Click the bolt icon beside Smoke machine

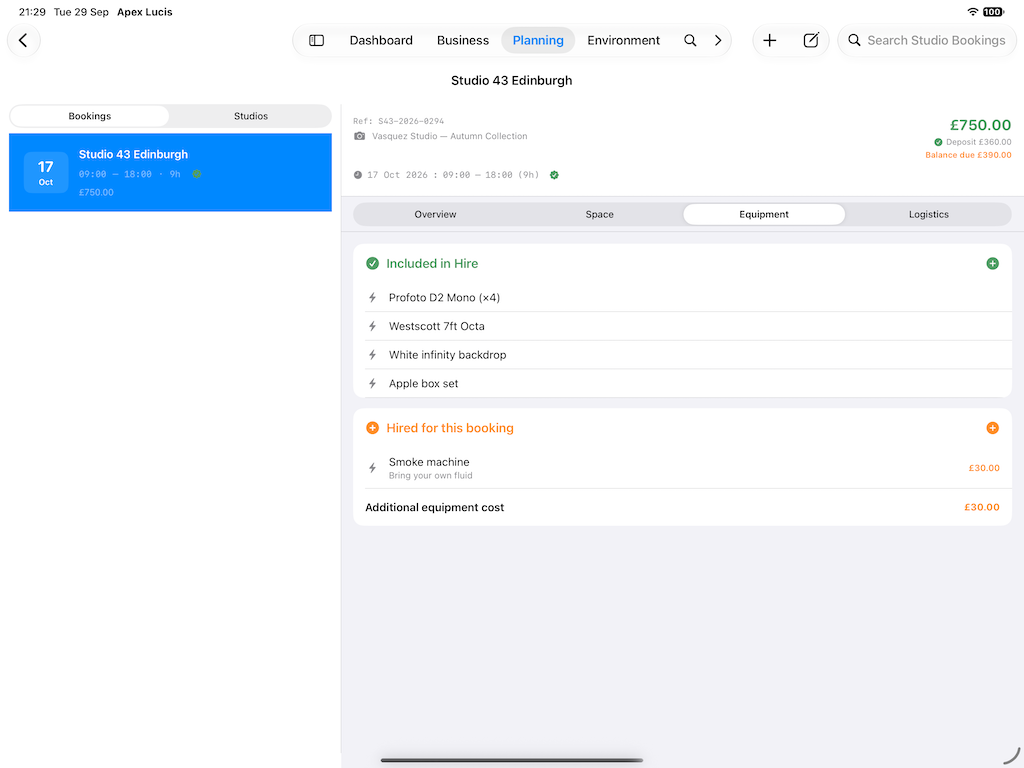click(372, 468)
